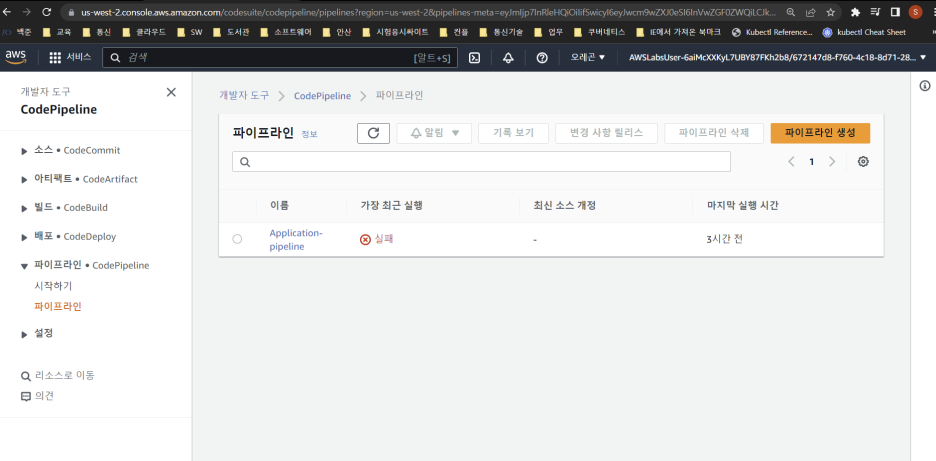The height and width of the screenshot is (461, 936).
Task: Click 파이프라인 생성 button
Action: click(820, 133)
